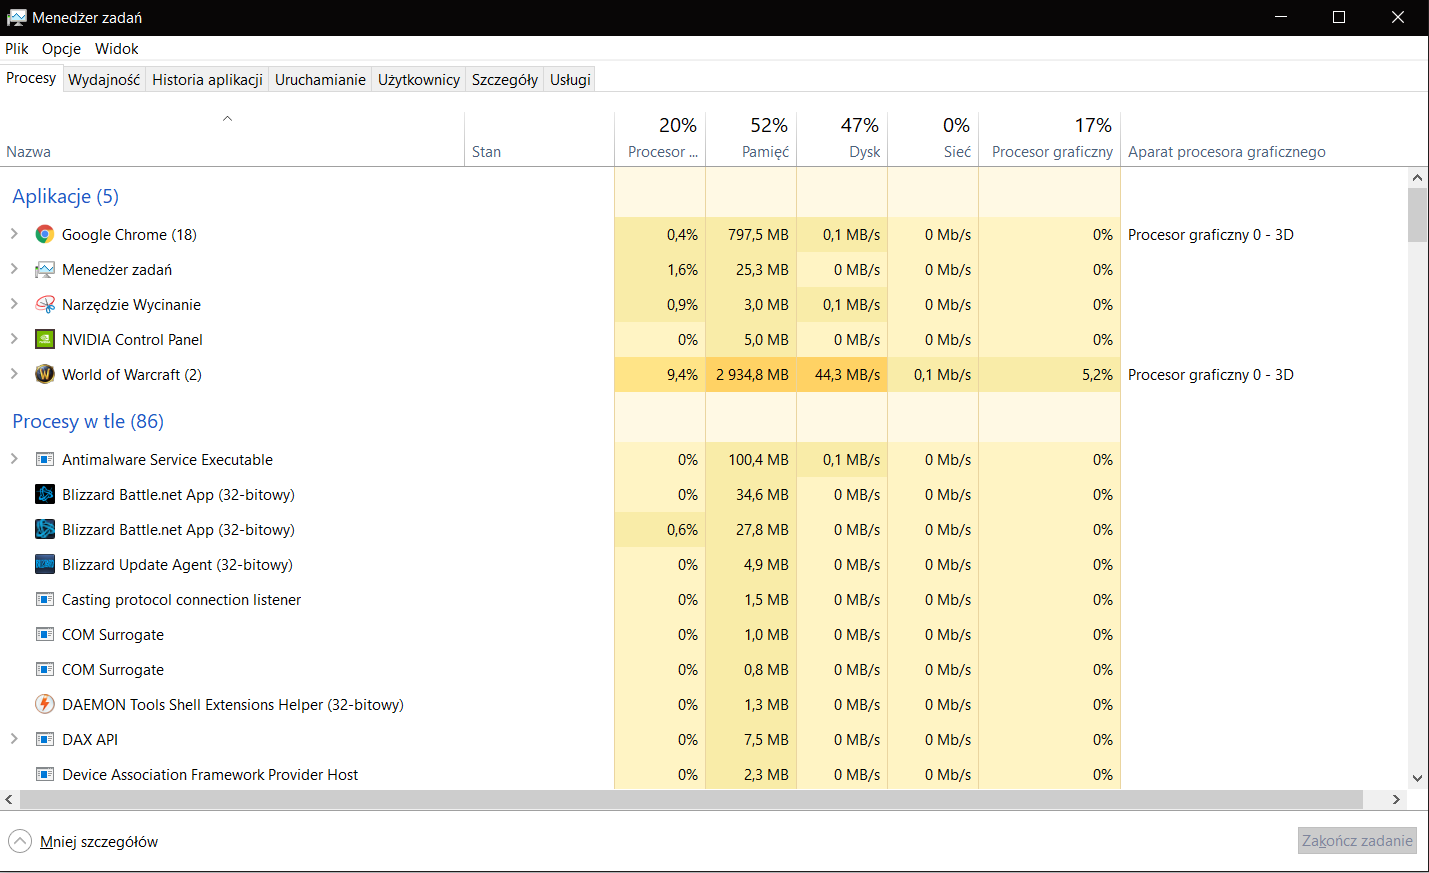Click the vertical scrollbar thumb
1429x873 pixels.
(x=1417, y=215)
